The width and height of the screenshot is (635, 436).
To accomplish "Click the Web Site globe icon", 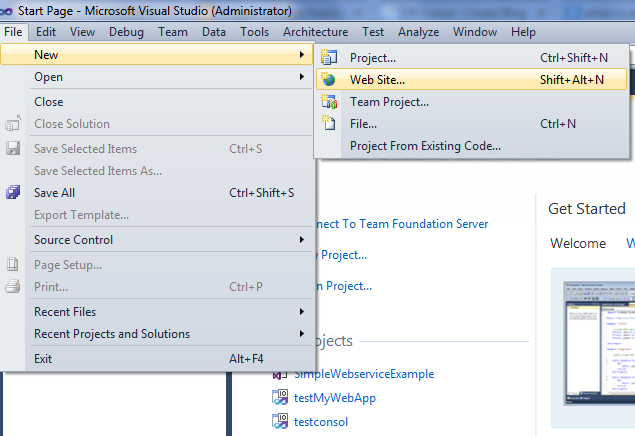I will pyautogui.click(x=329, y=80).
